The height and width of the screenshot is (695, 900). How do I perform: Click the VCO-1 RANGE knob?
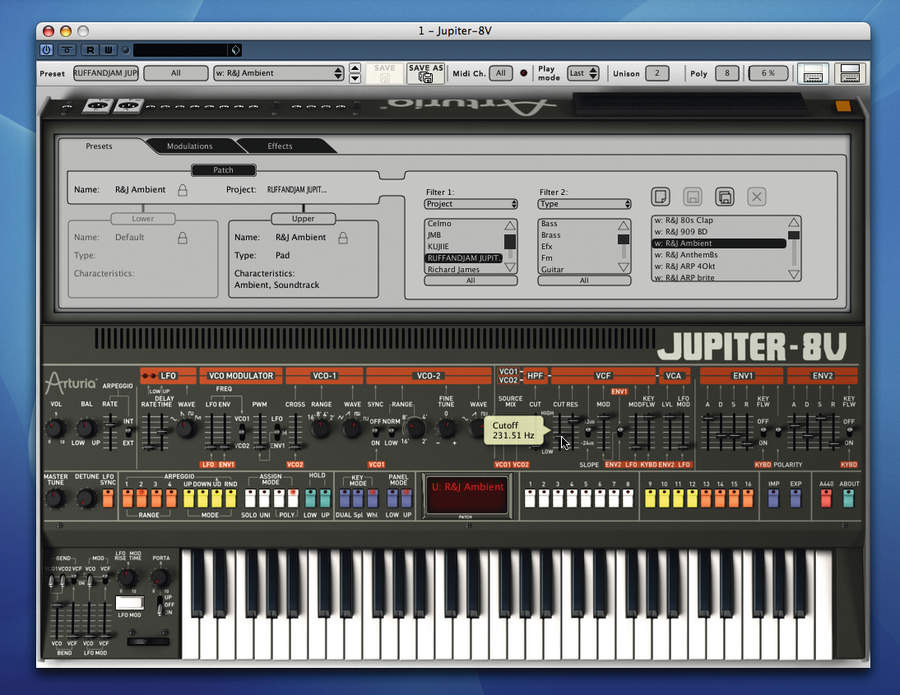[x=321, y=428]
